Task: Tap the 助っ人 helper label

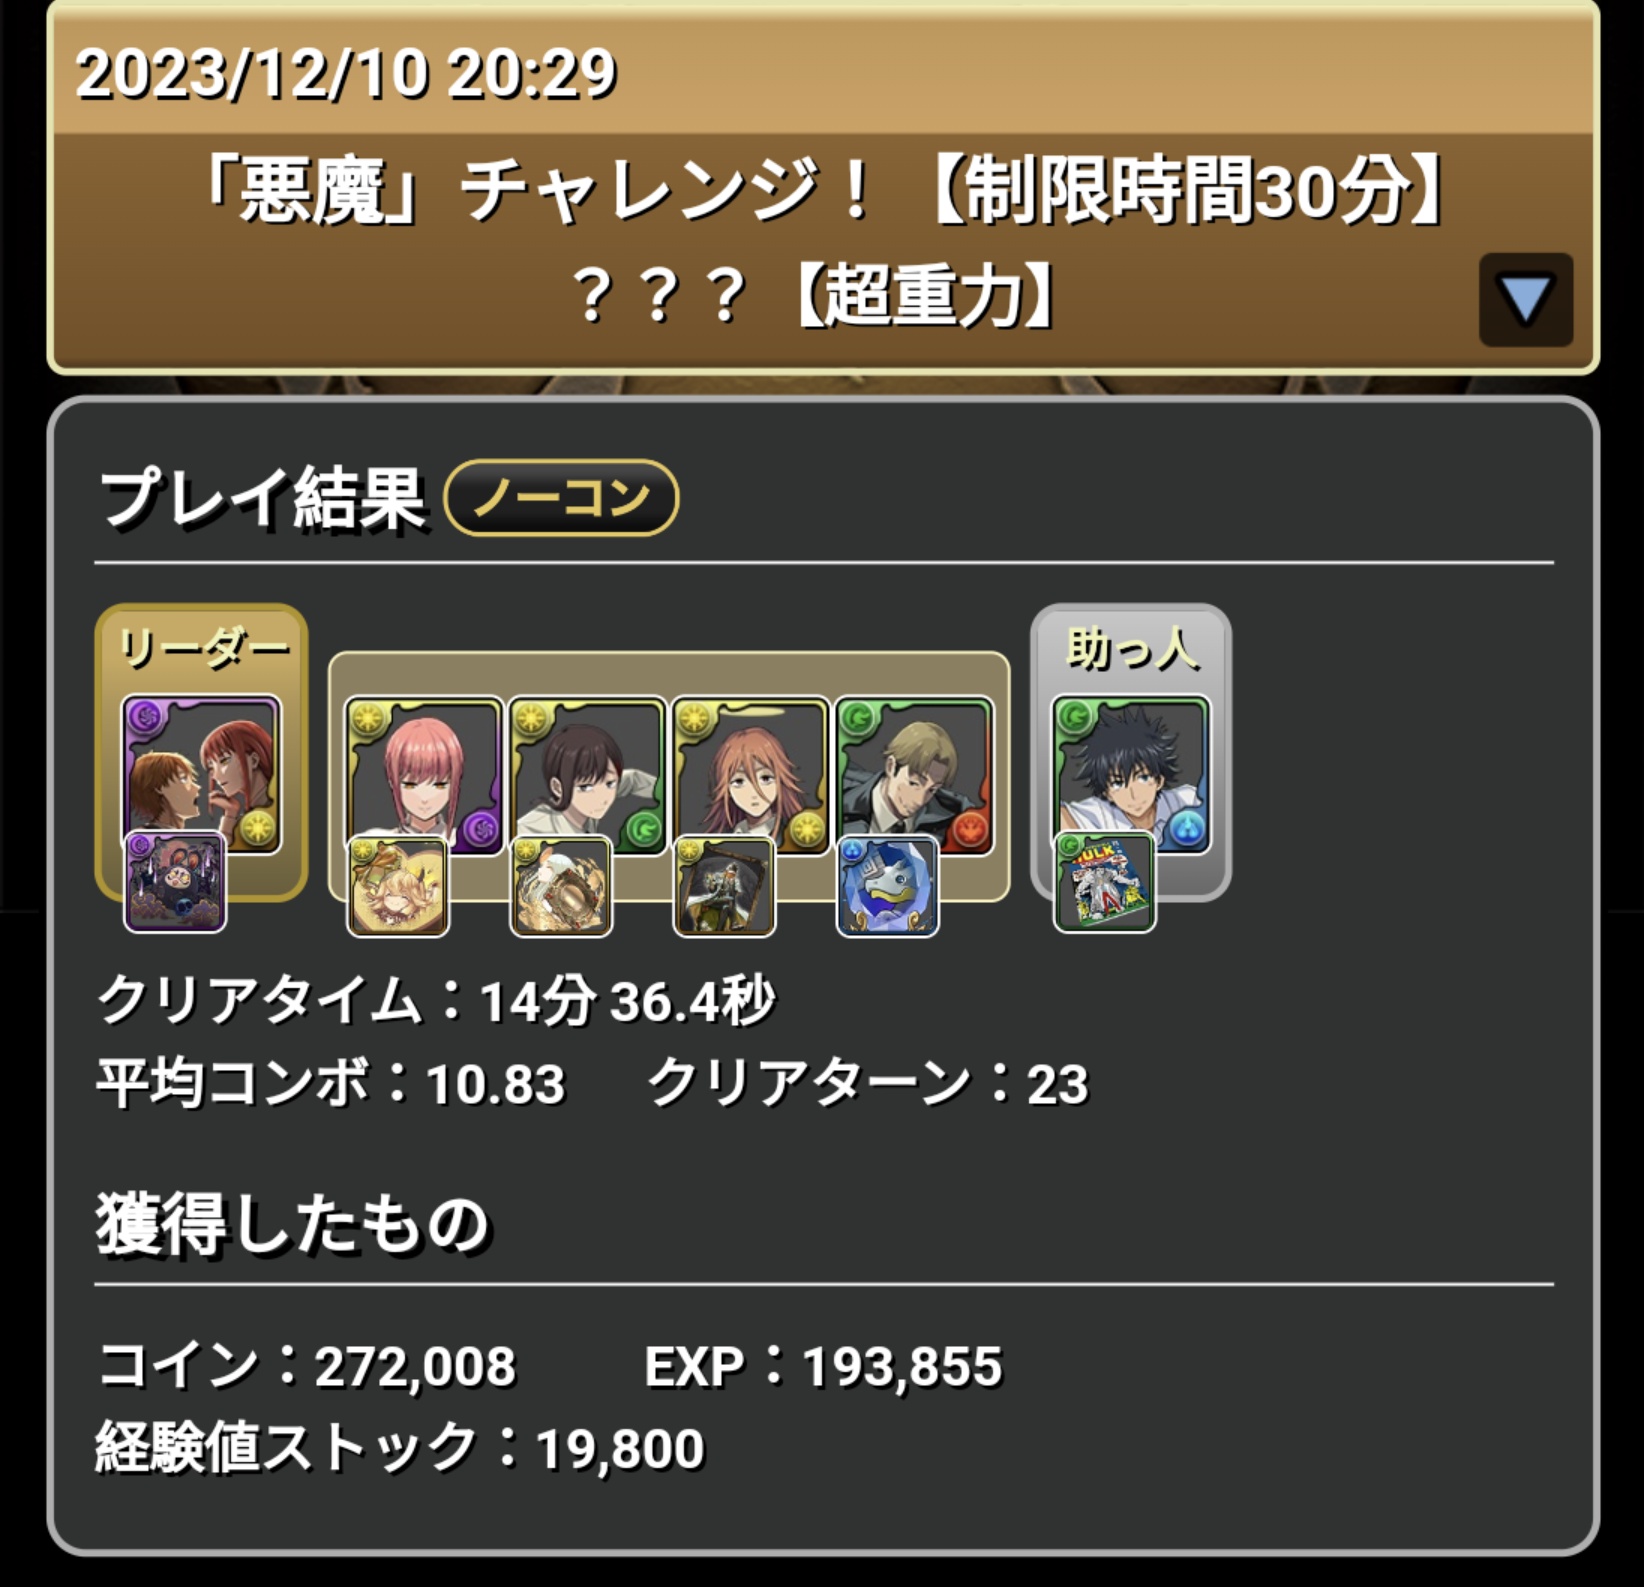Action: 1132,649
